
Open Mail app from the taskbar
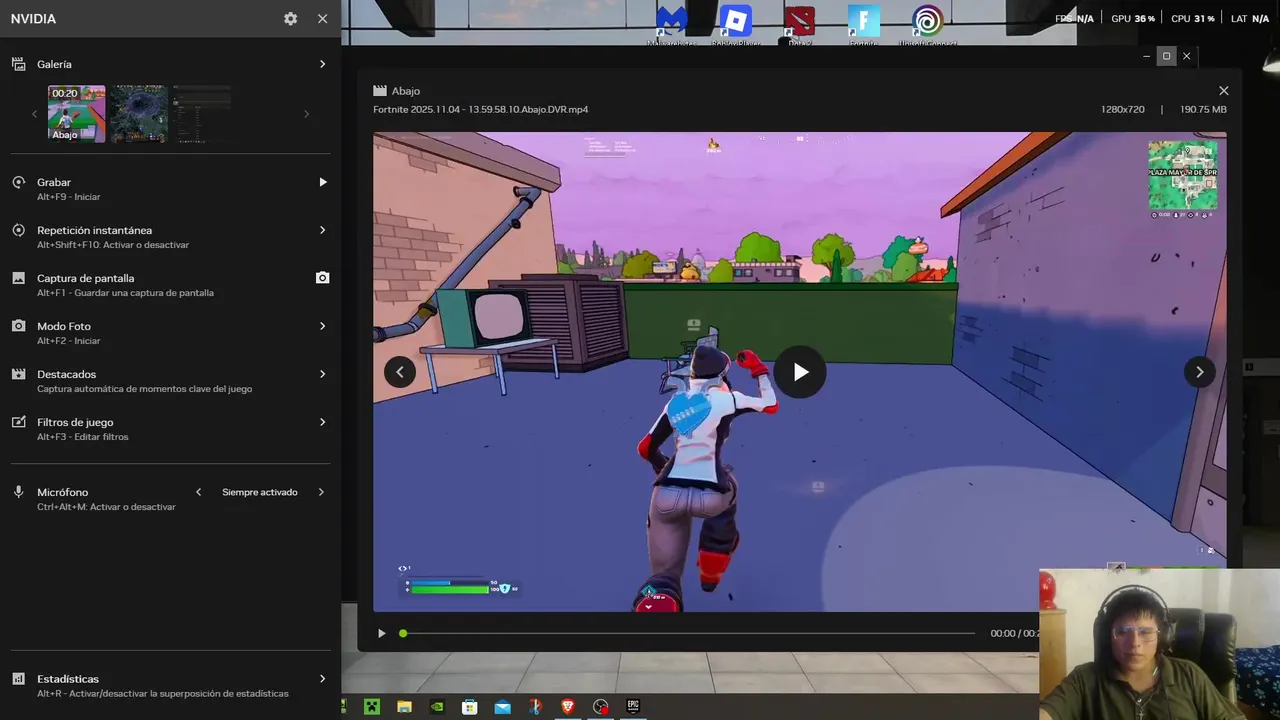pos(502,706)
